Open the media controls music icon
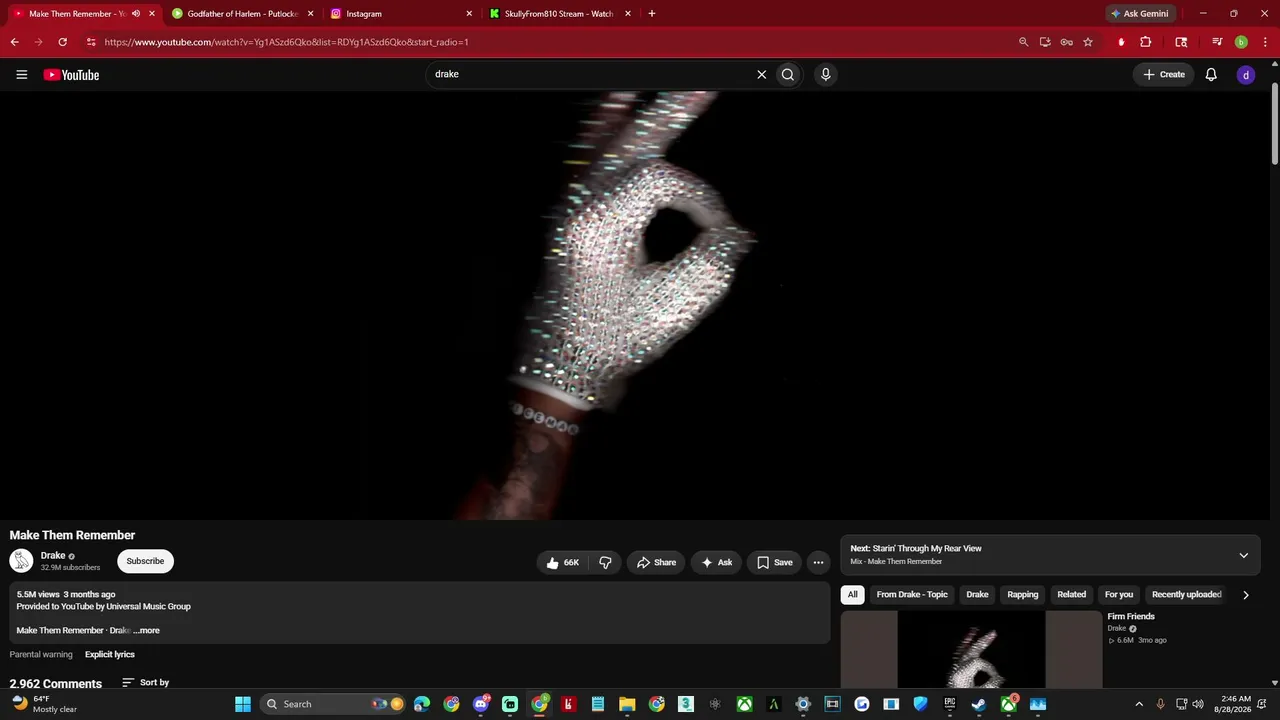The height and width of the screenshot is (720, 1280). click(1217, 42)
